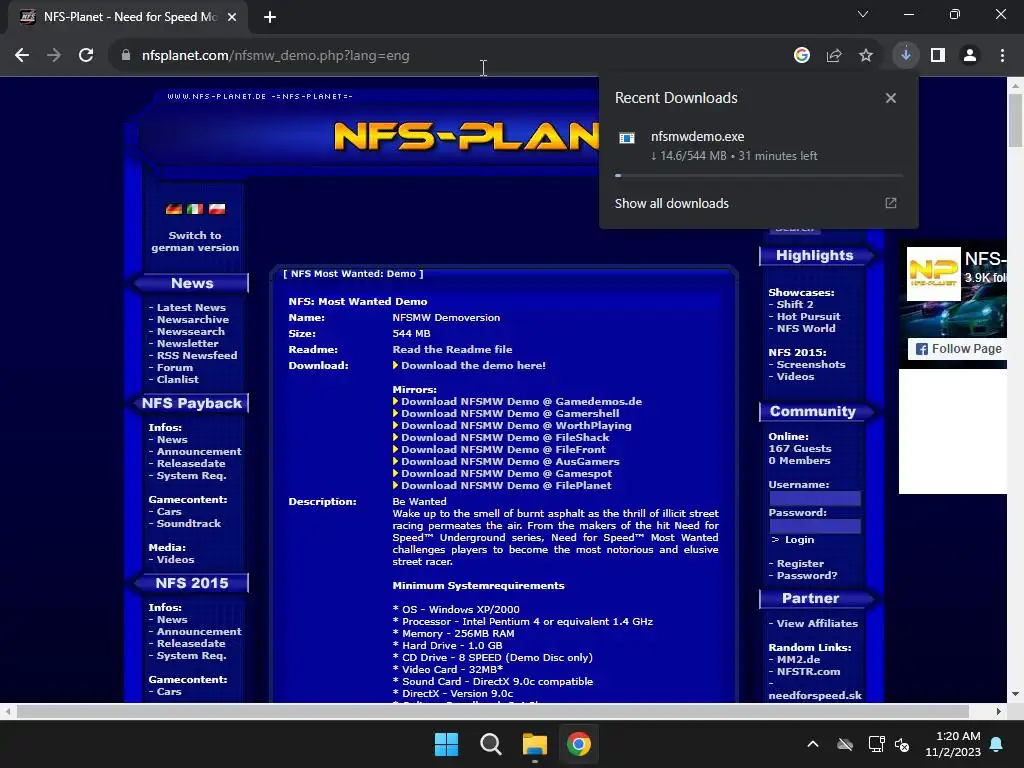Open NFS Payback Releasedate link

tap(191, 464)
